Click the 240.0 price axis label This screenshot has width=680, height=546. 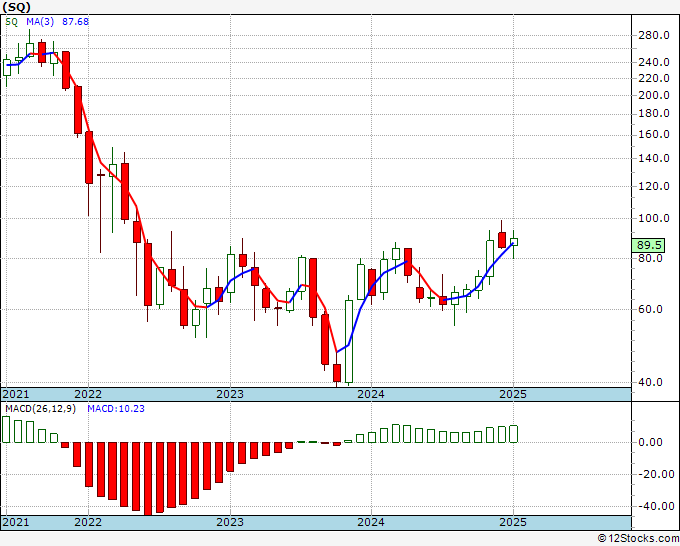tap(654, 62)
